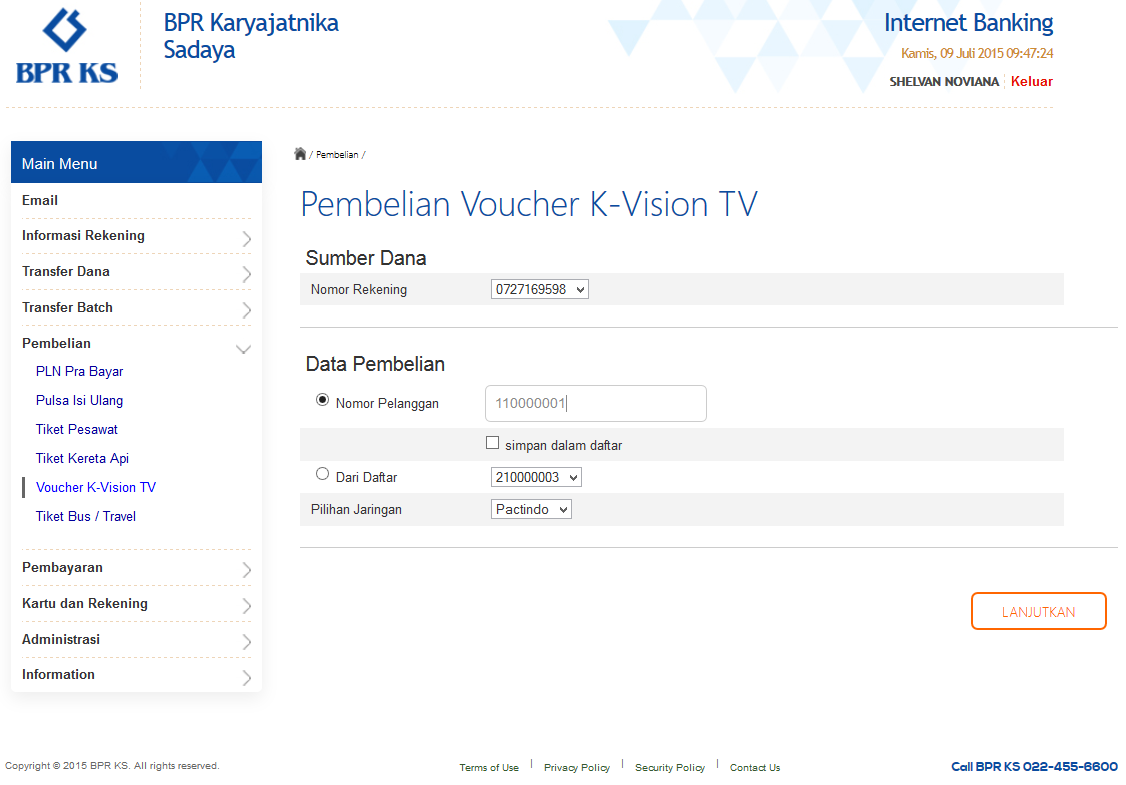Click the home icon in the breadcrumb
Viewport: 1126px width, 785px height.
coord(300,154)
